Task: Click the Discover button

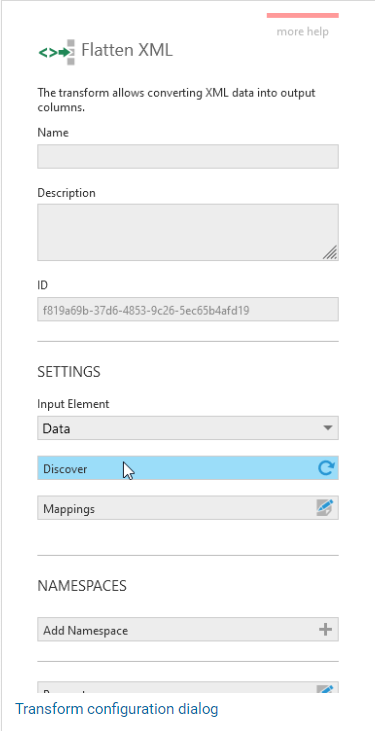Action: coord(188,468)
